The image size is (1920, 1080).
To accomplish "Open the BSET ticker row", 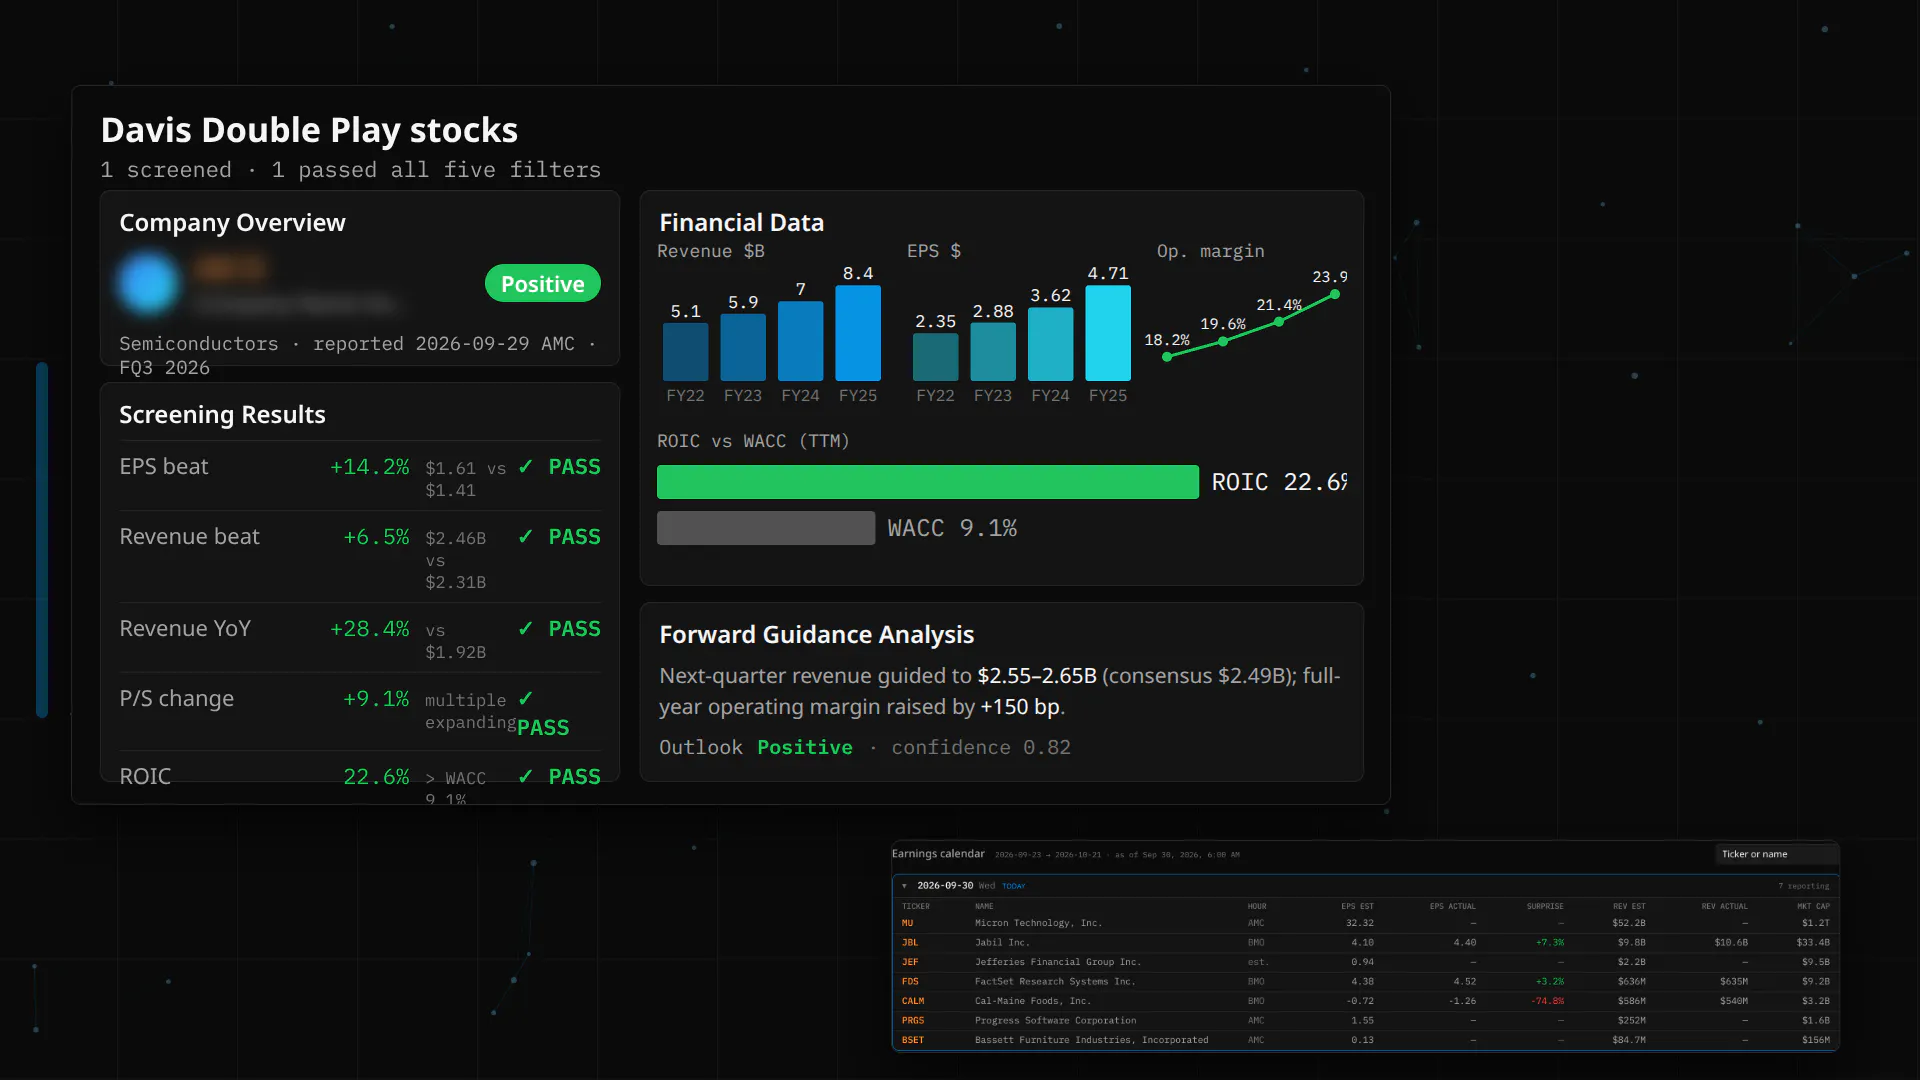I will [x=1365, y=1040].
